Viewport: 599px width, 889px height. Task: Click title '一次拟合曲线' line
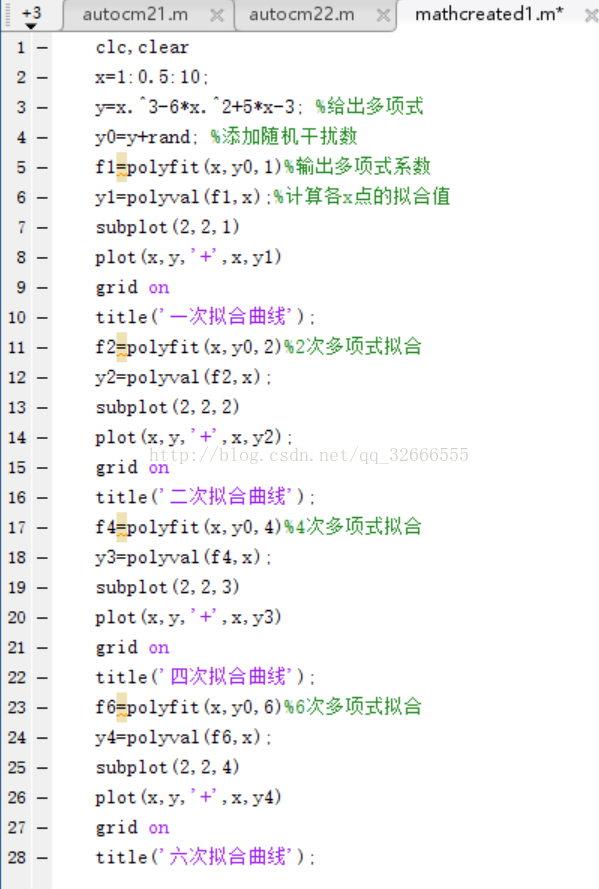(205, 317)
